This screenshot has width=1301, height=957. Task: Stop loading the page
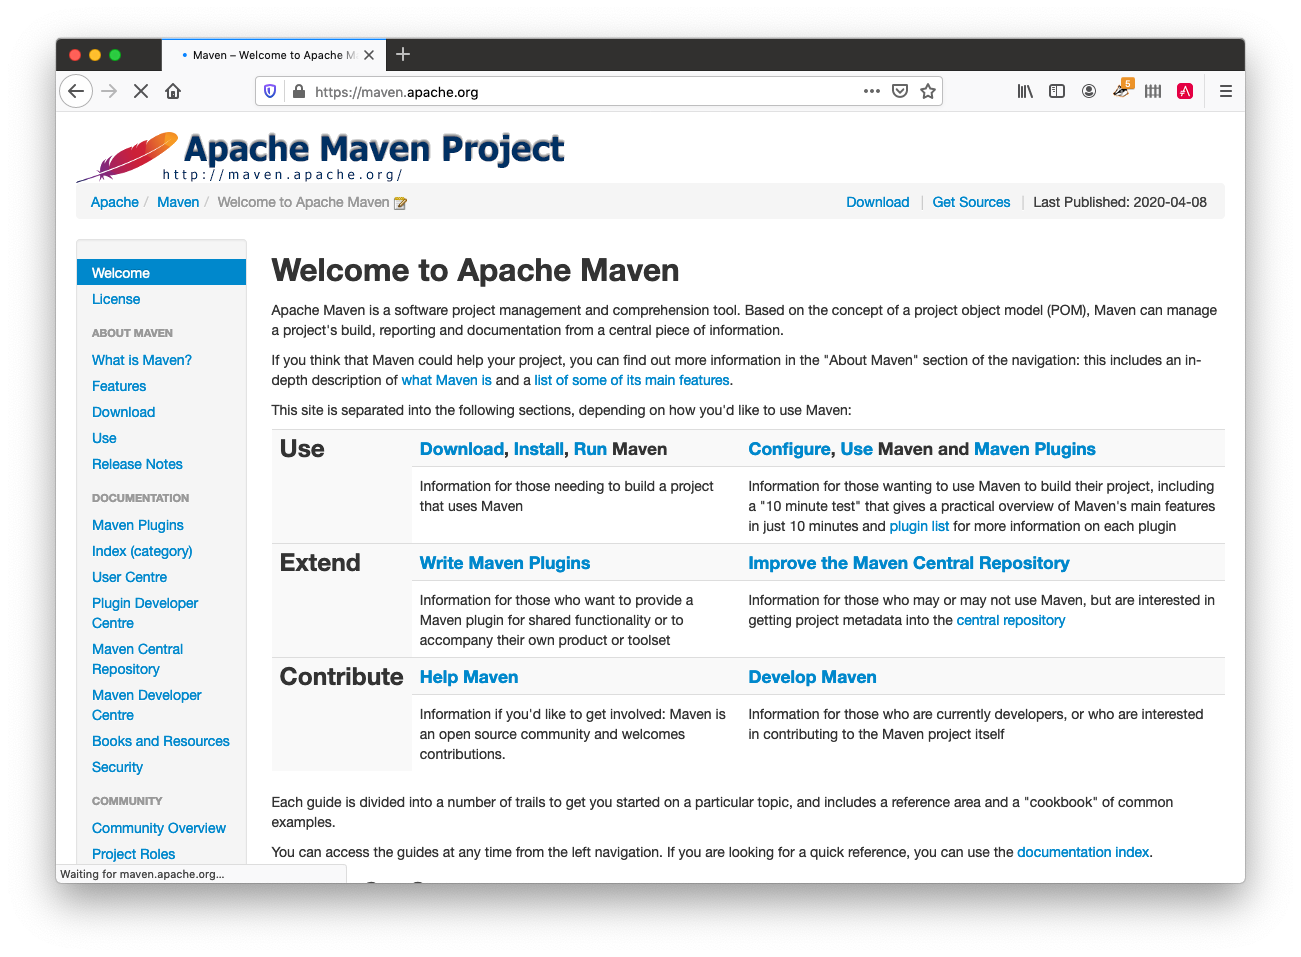141,91
